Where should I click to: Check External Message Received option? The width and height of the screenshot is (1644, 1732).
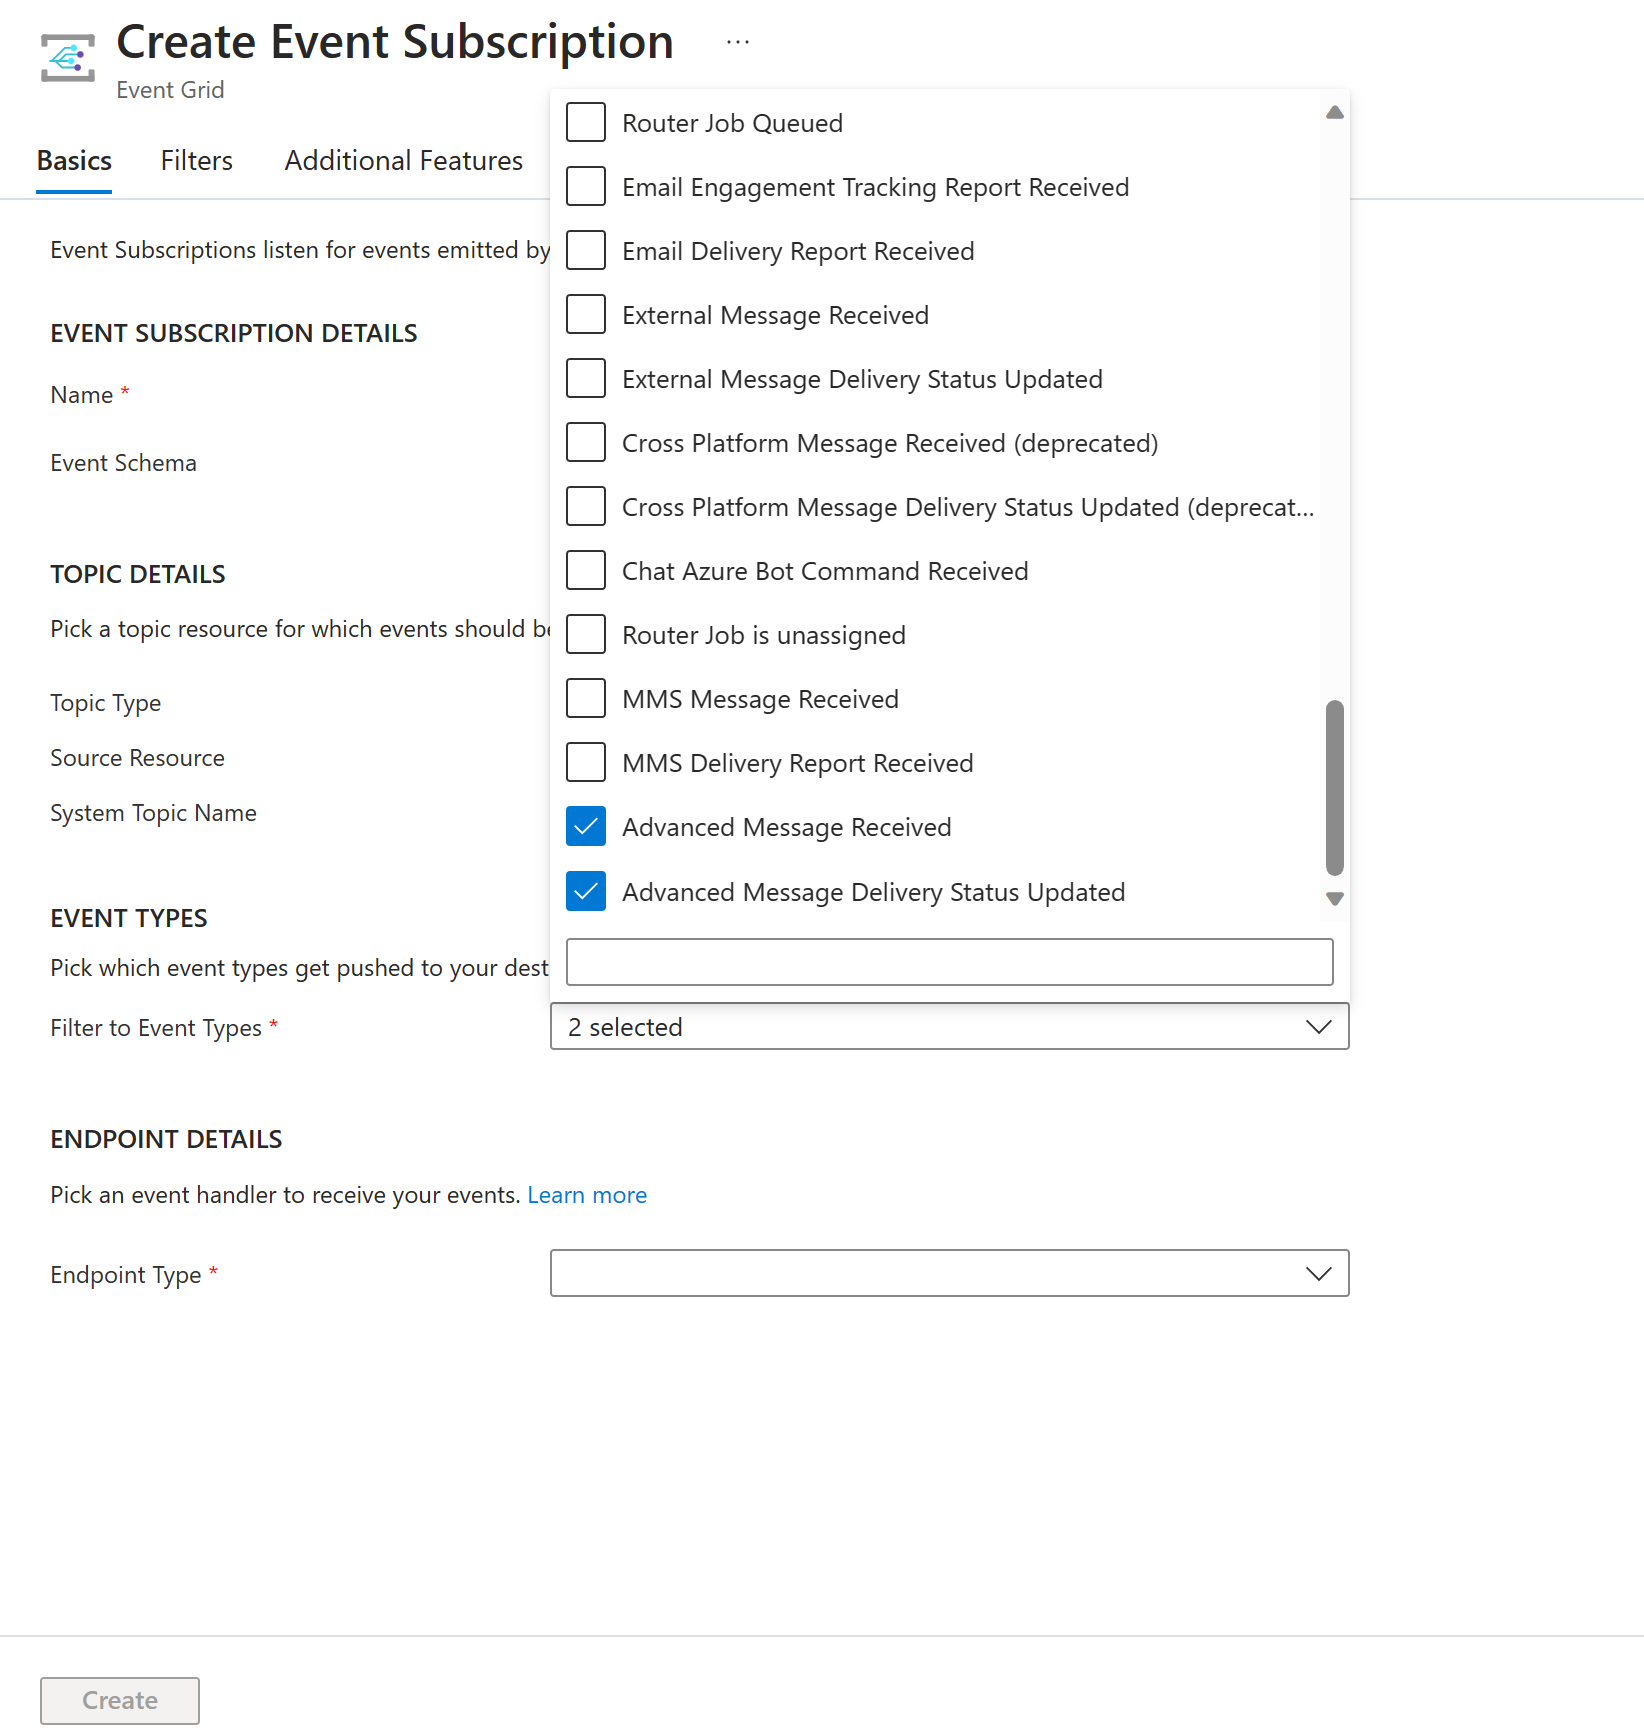point(586,315)
